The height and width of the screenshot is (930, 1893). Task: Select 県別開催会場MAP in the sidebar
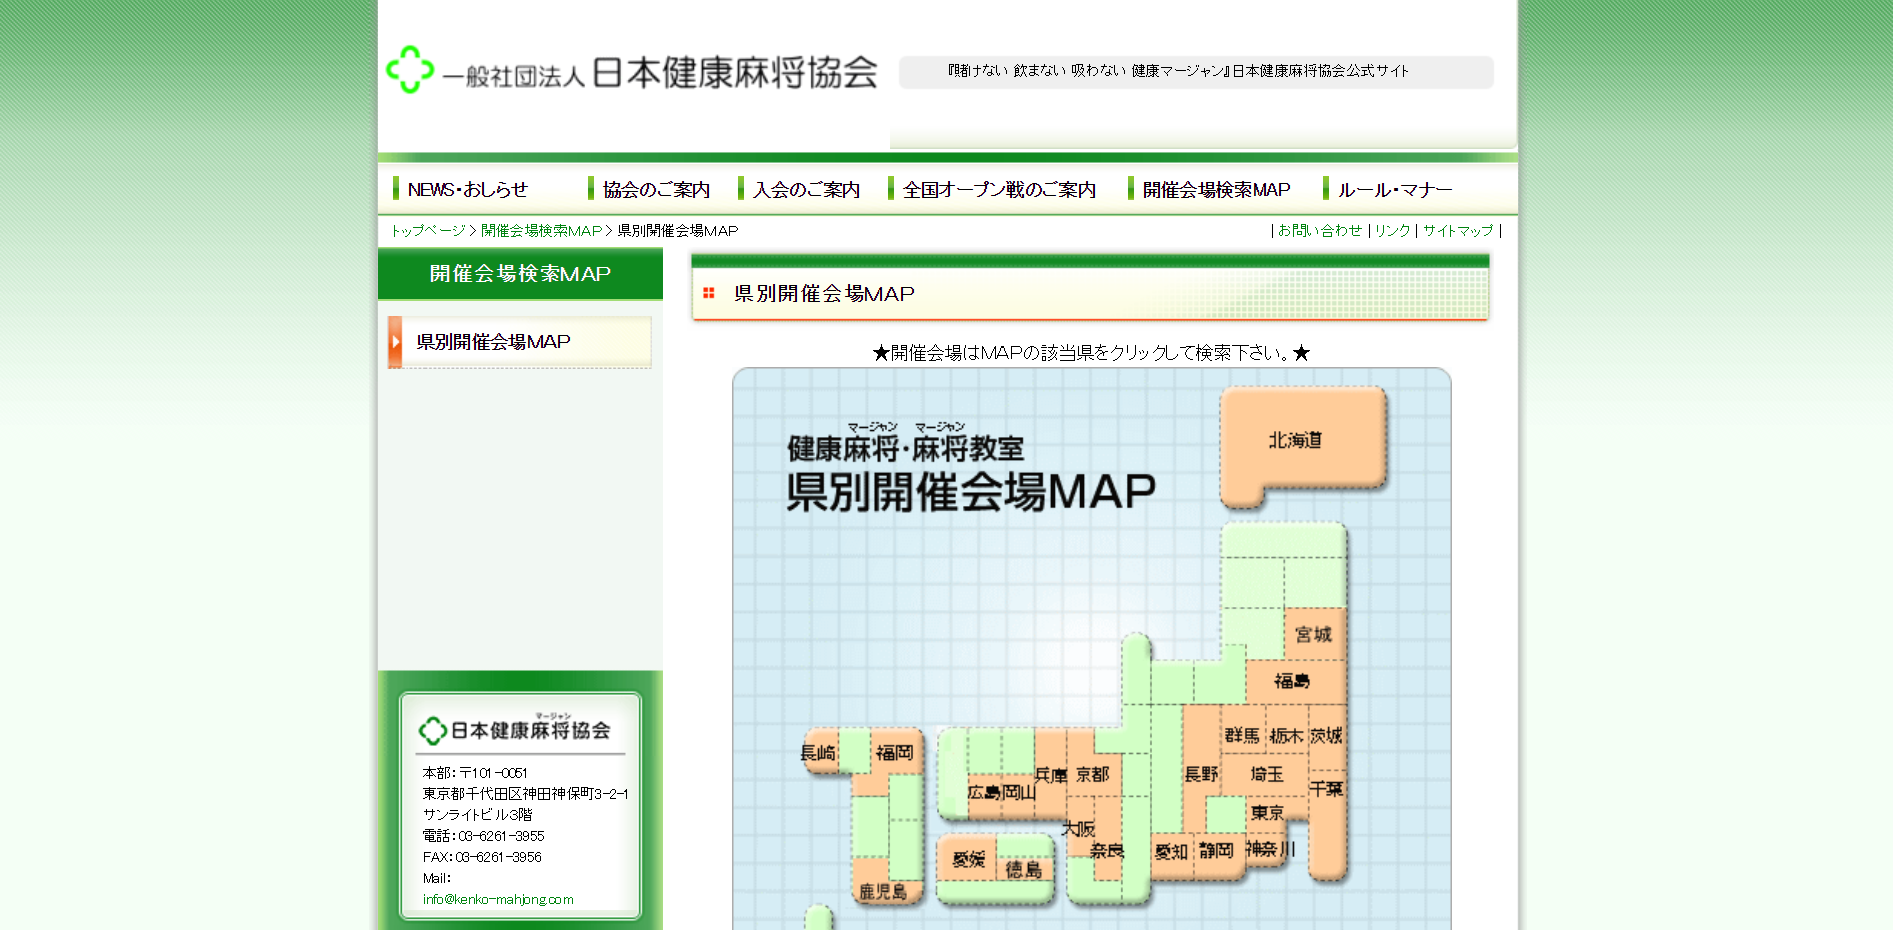pos(520,342)
